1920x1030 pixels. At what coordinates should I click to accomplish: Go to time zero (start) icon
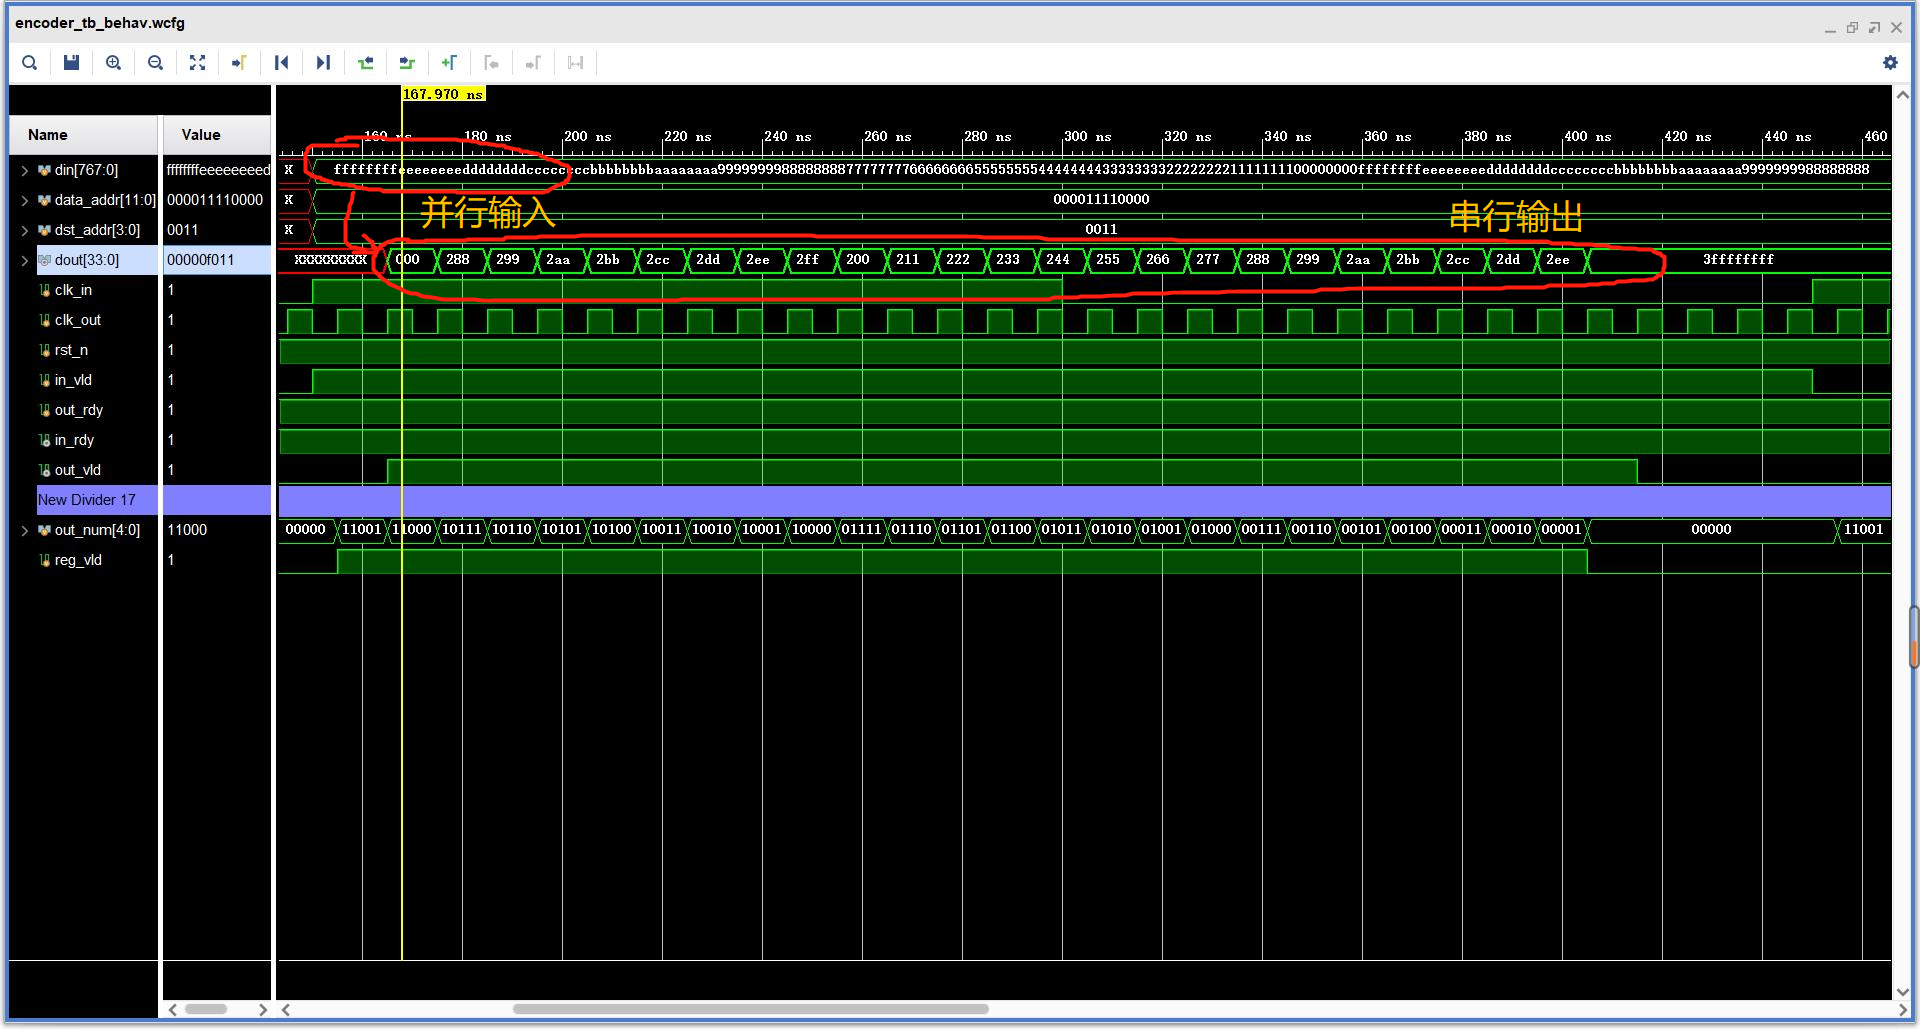point(281,63)
